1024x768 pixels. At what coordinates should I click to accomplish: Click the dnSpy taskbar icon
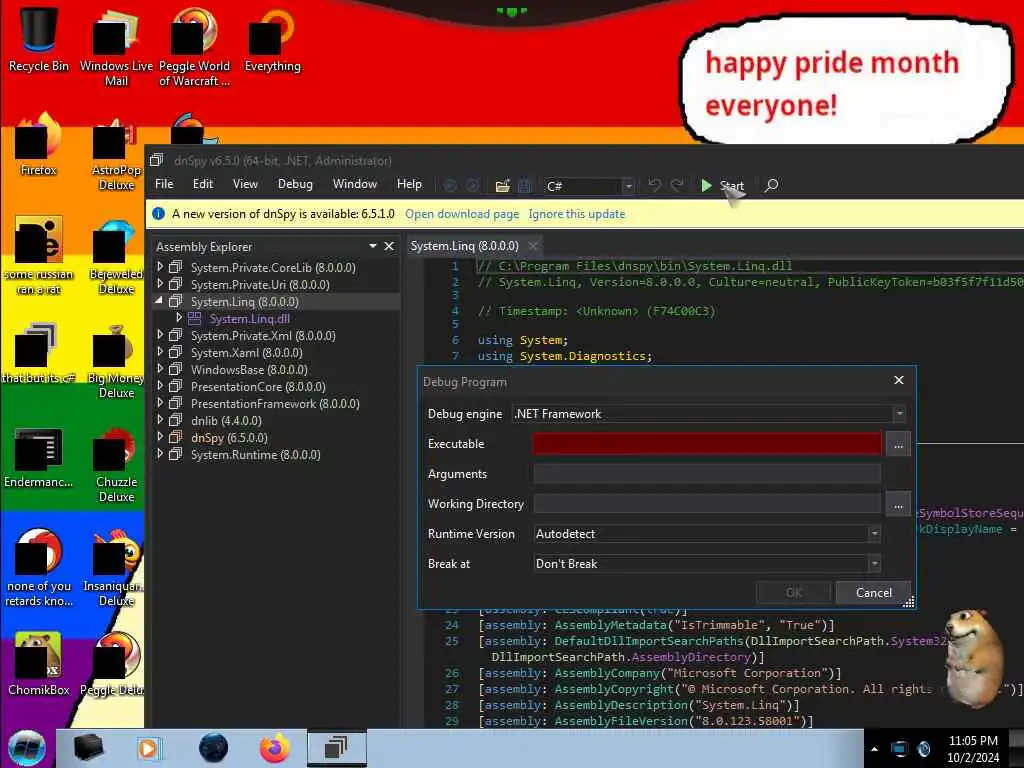336,748
